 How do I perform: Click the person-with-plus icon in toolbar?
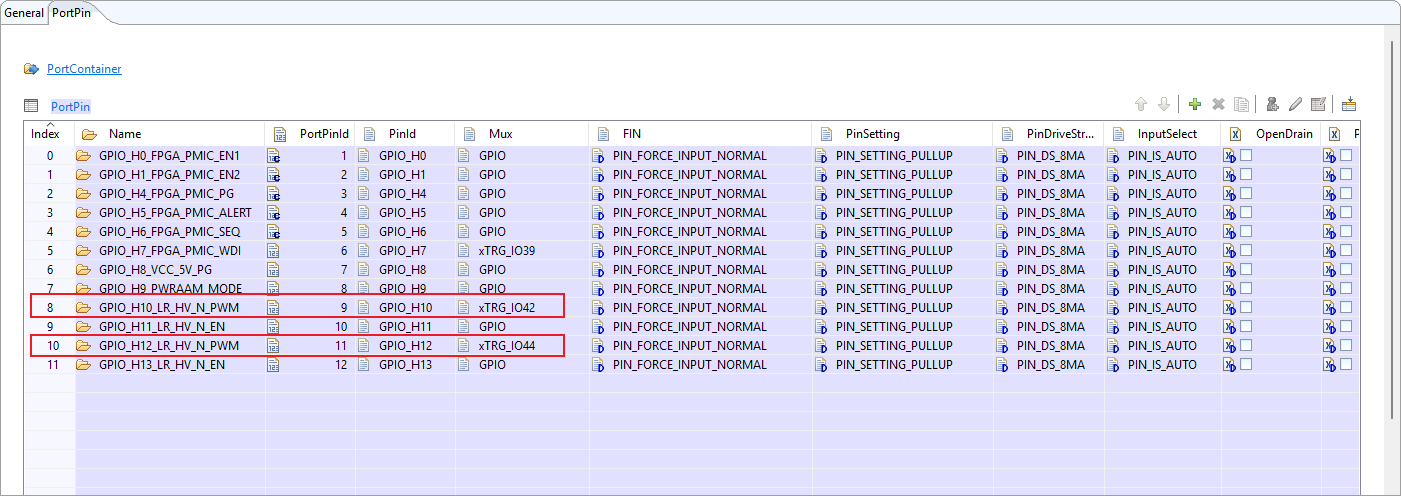coord(1271,104)
